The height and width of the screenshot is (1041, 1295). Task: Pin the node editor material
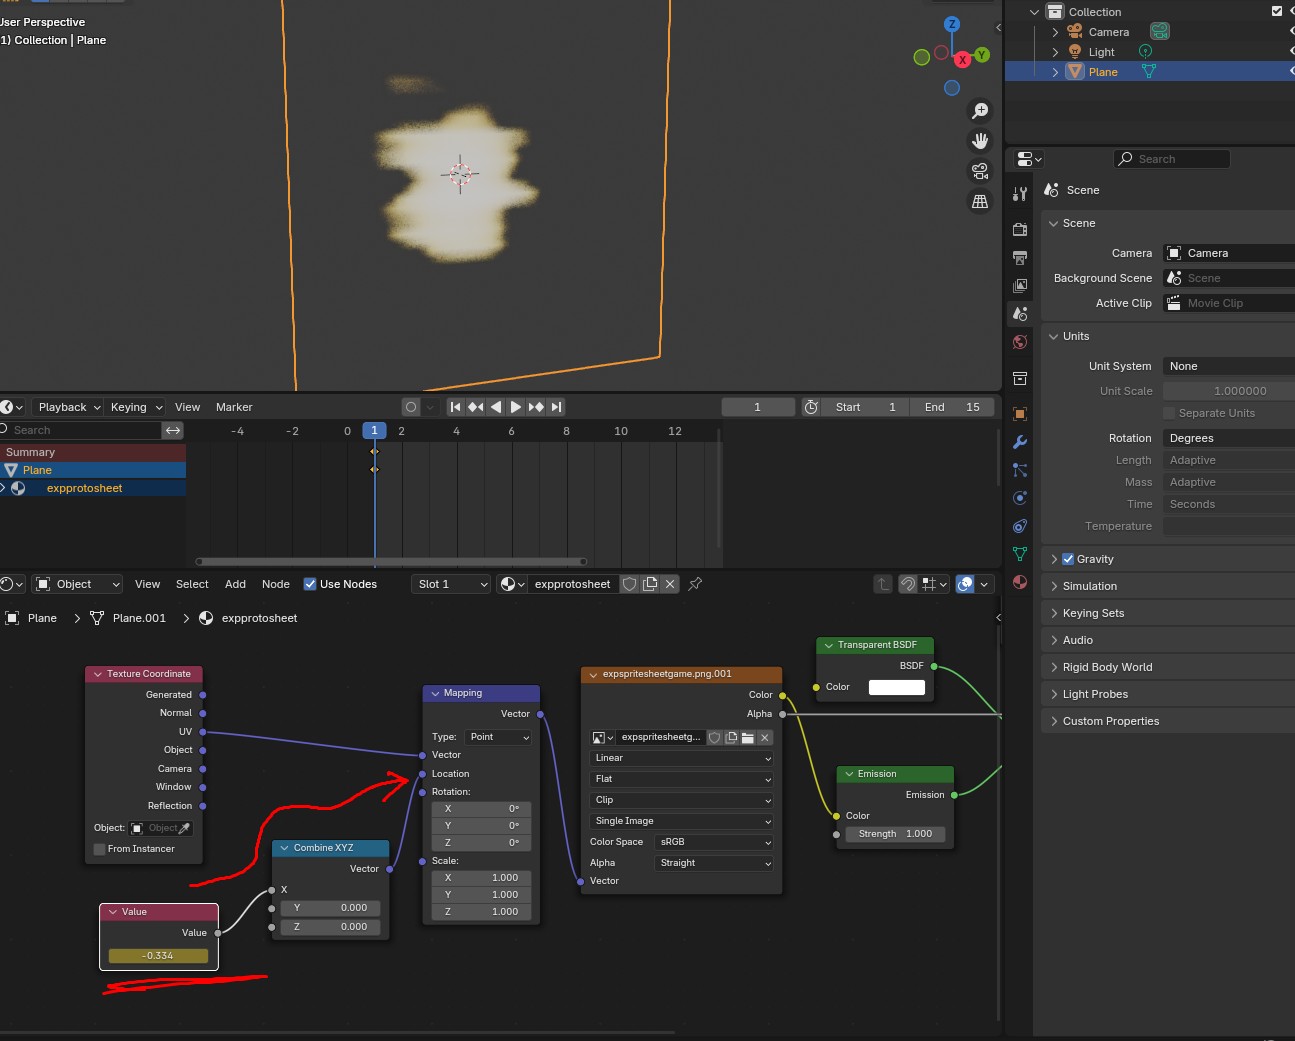coord(695,584)
